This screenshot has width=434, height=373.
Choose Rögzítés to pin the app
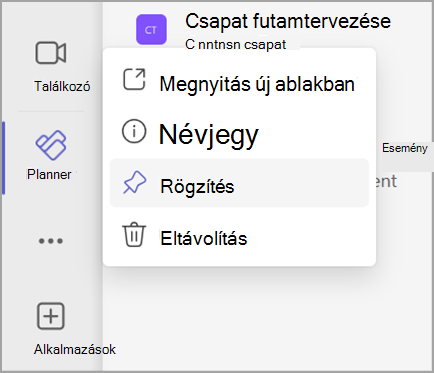[239, 183]
